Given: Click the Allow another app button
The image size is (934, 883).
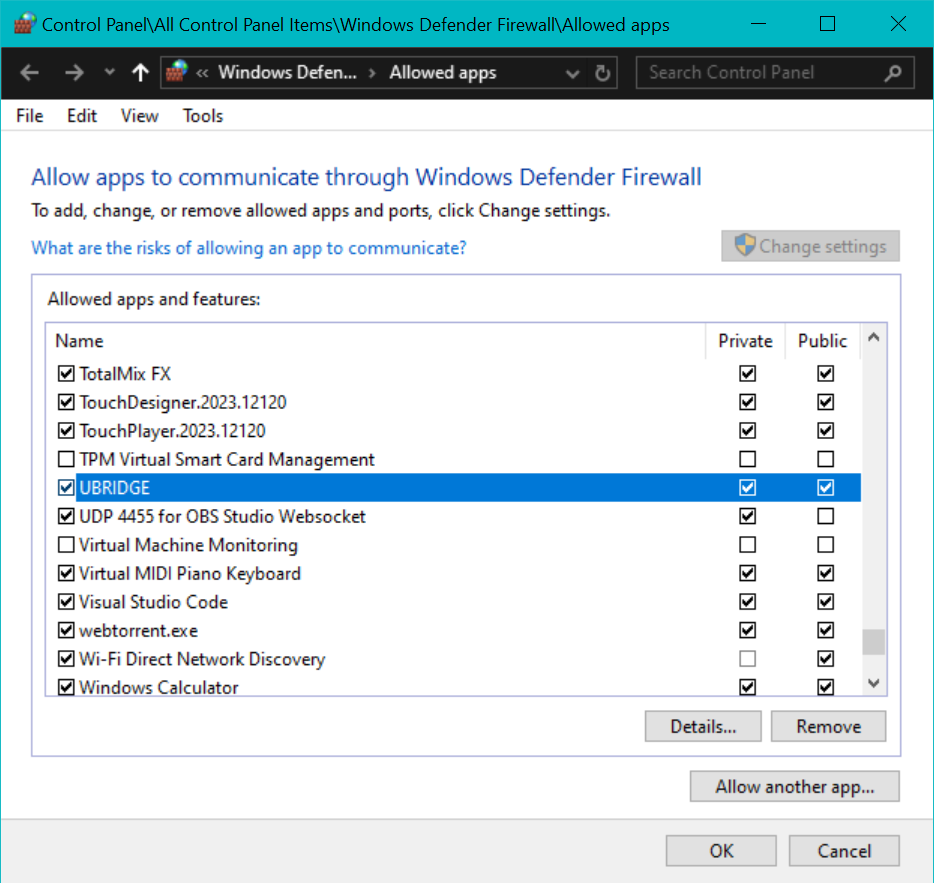Looking at the screenshot, I should [x=794, y=787].
